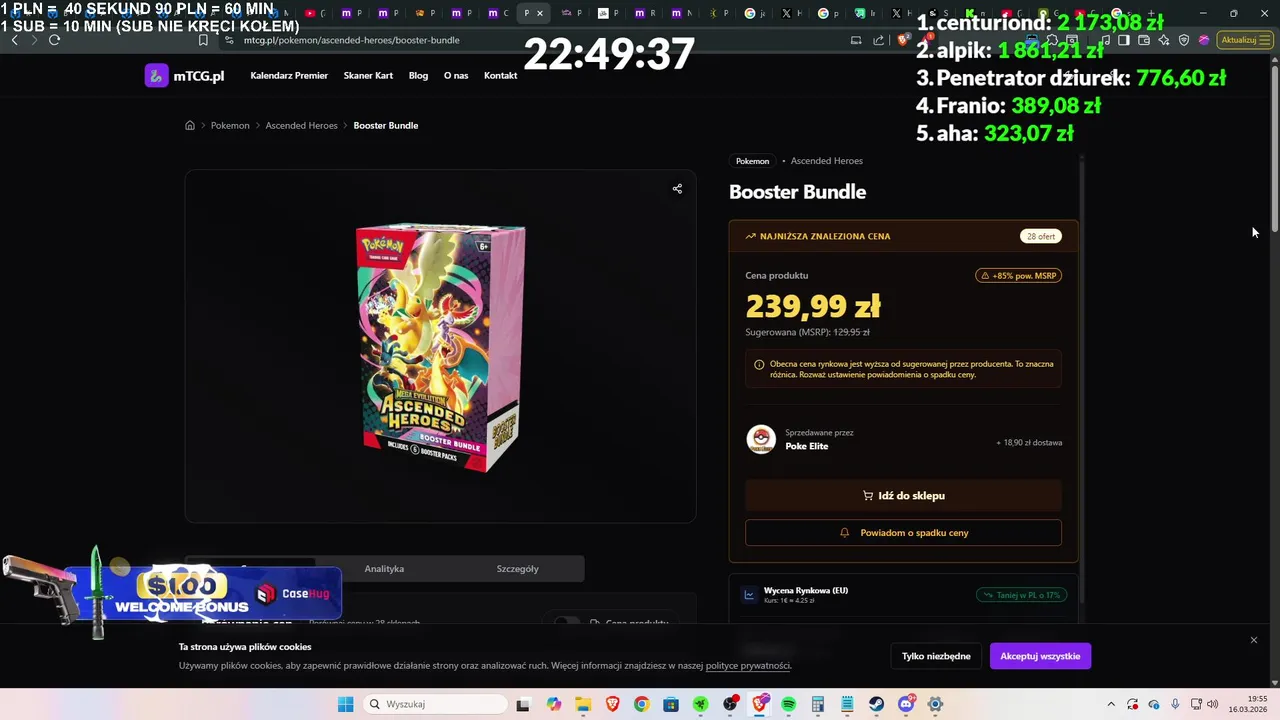Click the Taniej w PL o 17% badge
Viewport: 1280px width, 720px height.
[x=1021, y=595]
